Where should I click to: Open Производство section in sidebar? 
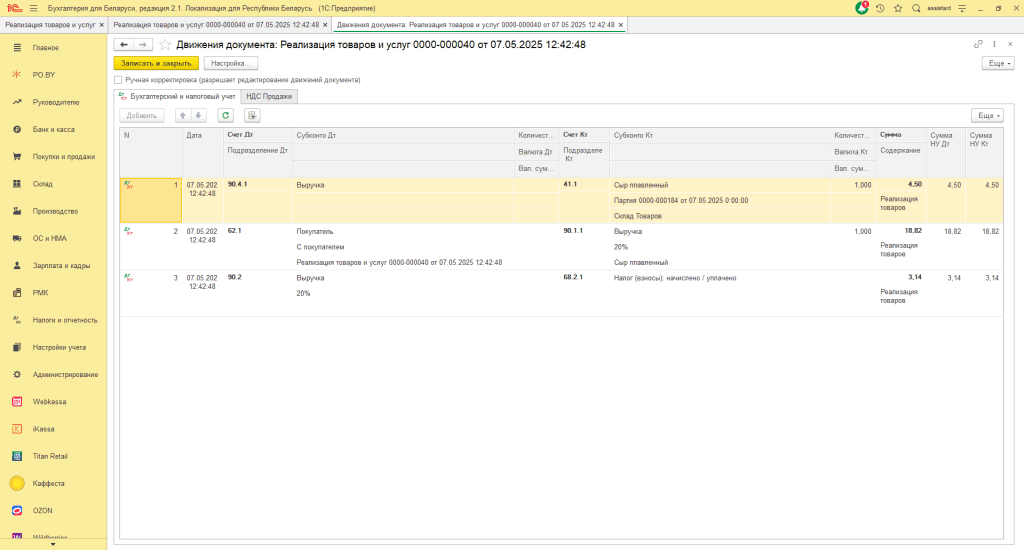pos(54,211)
